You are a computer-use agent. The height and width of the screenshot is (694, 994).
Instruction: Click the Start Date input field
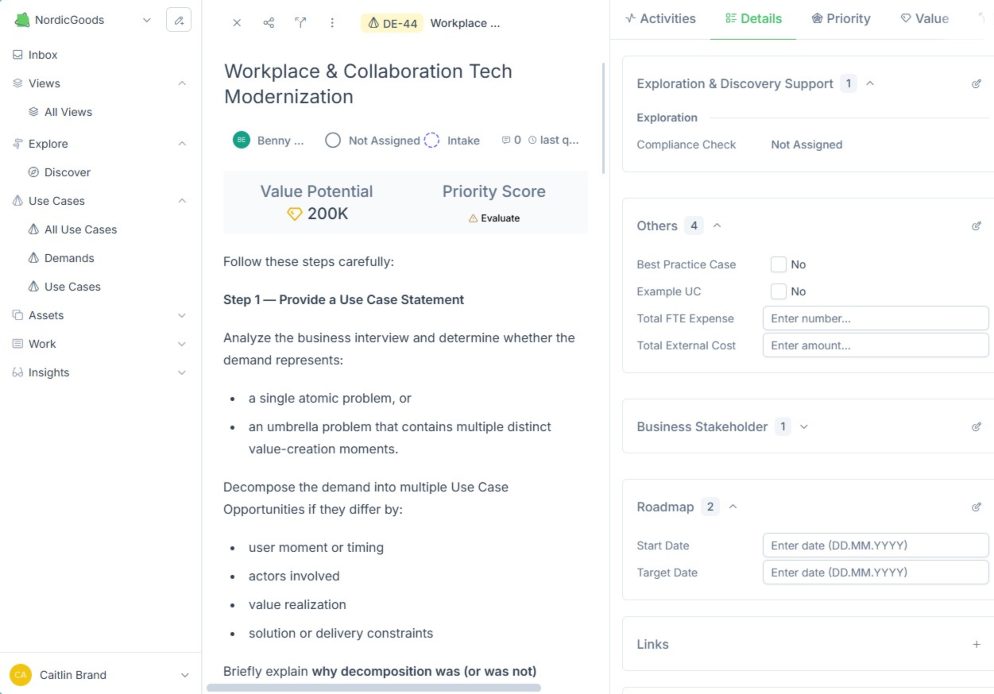click(875, 546)
